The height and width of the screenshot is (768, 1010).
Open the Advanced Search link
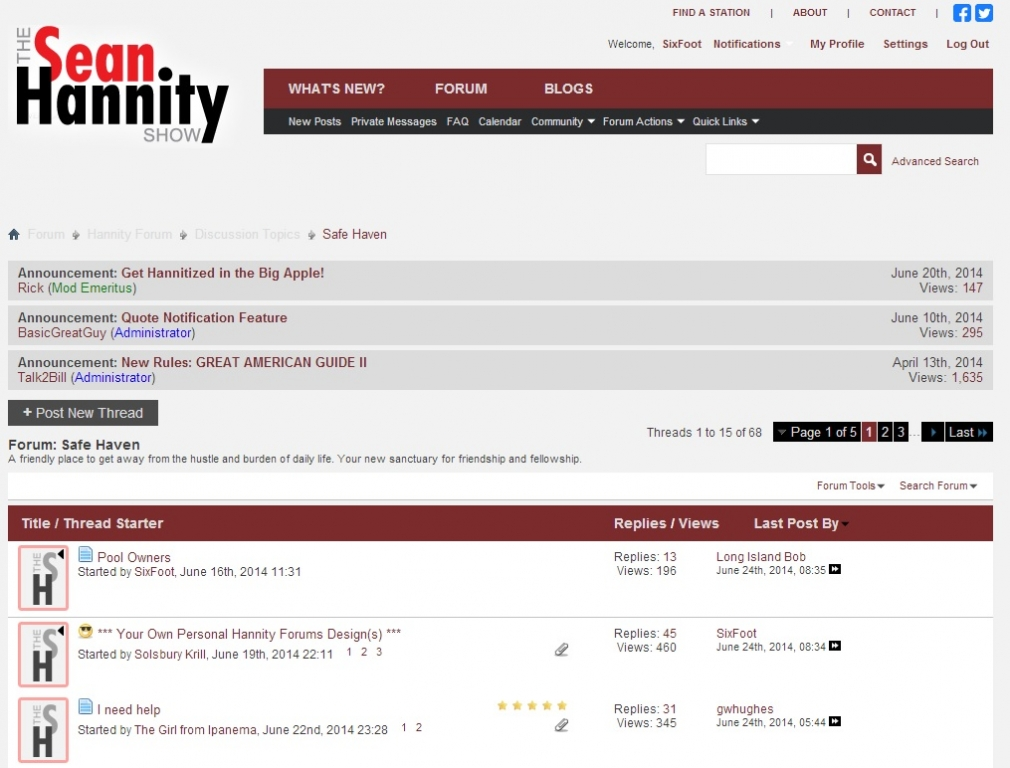pyautogui.click(x=935, y=161)
